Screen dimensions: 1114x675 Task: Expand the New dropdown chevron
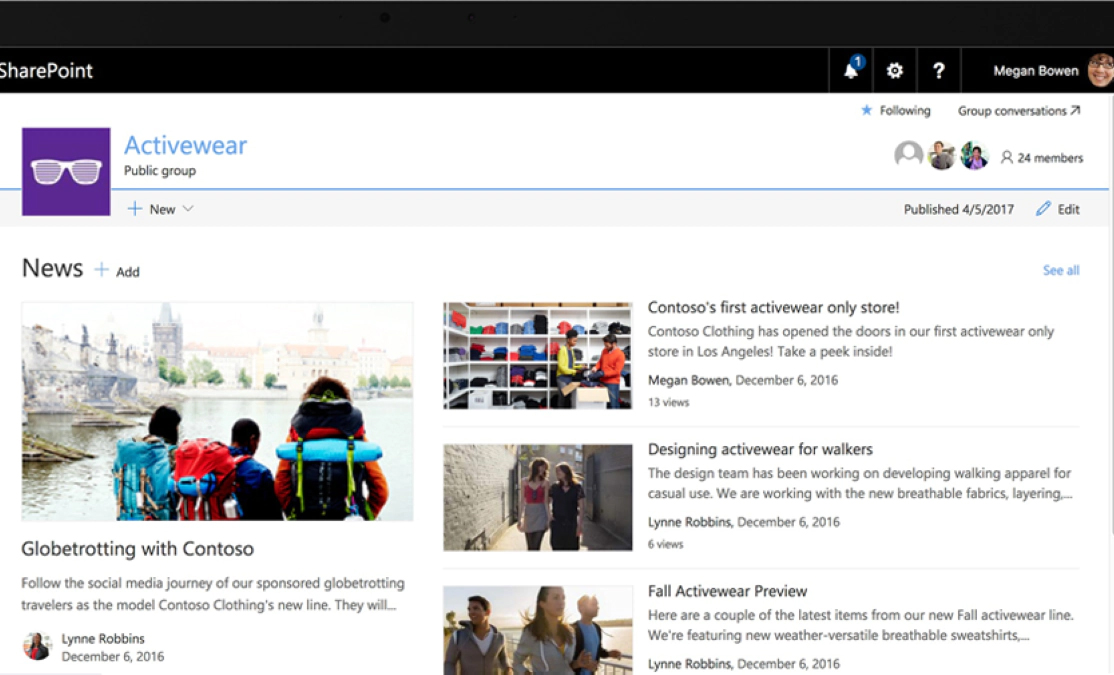point(188,209)
